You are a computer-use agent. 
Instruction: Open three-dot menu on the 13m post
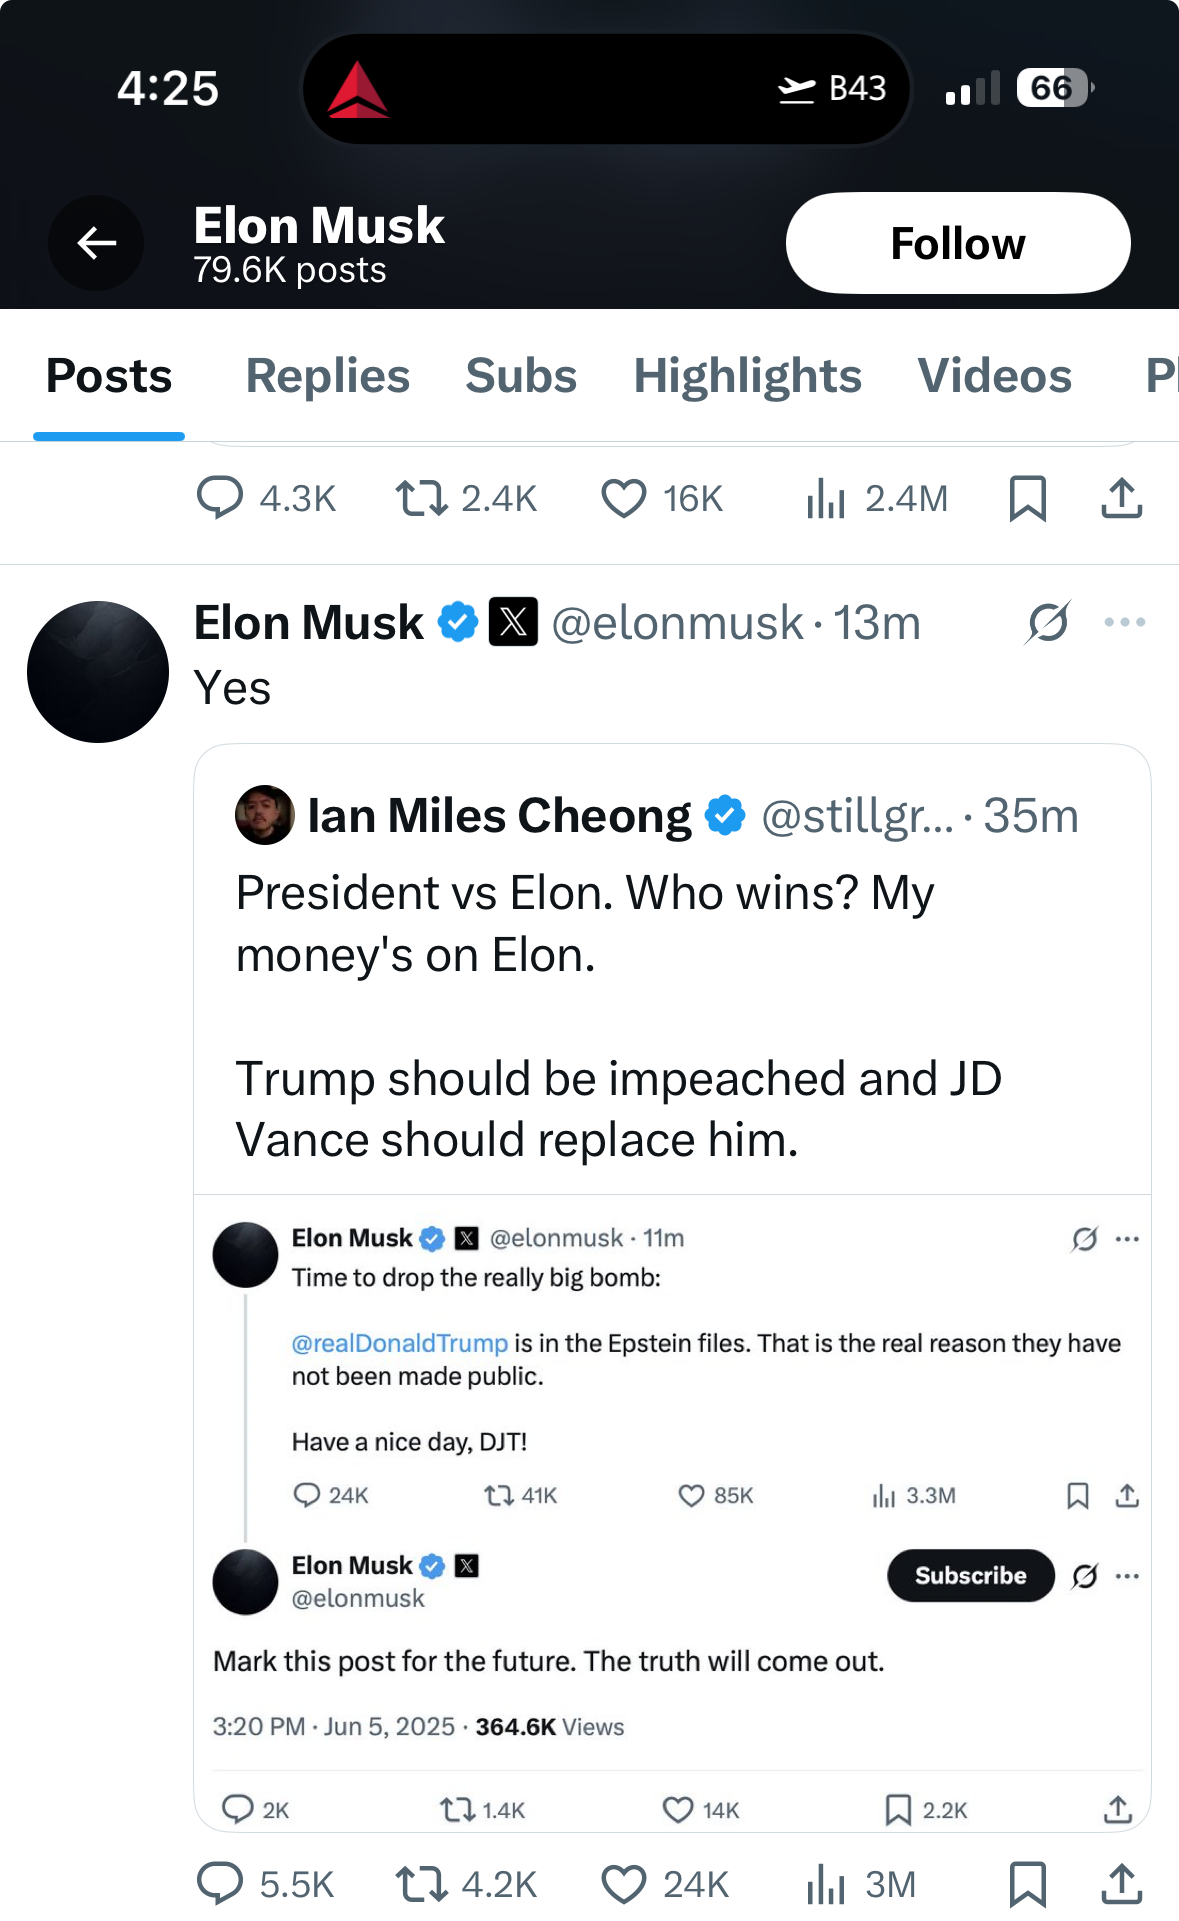coord(1125,622)
